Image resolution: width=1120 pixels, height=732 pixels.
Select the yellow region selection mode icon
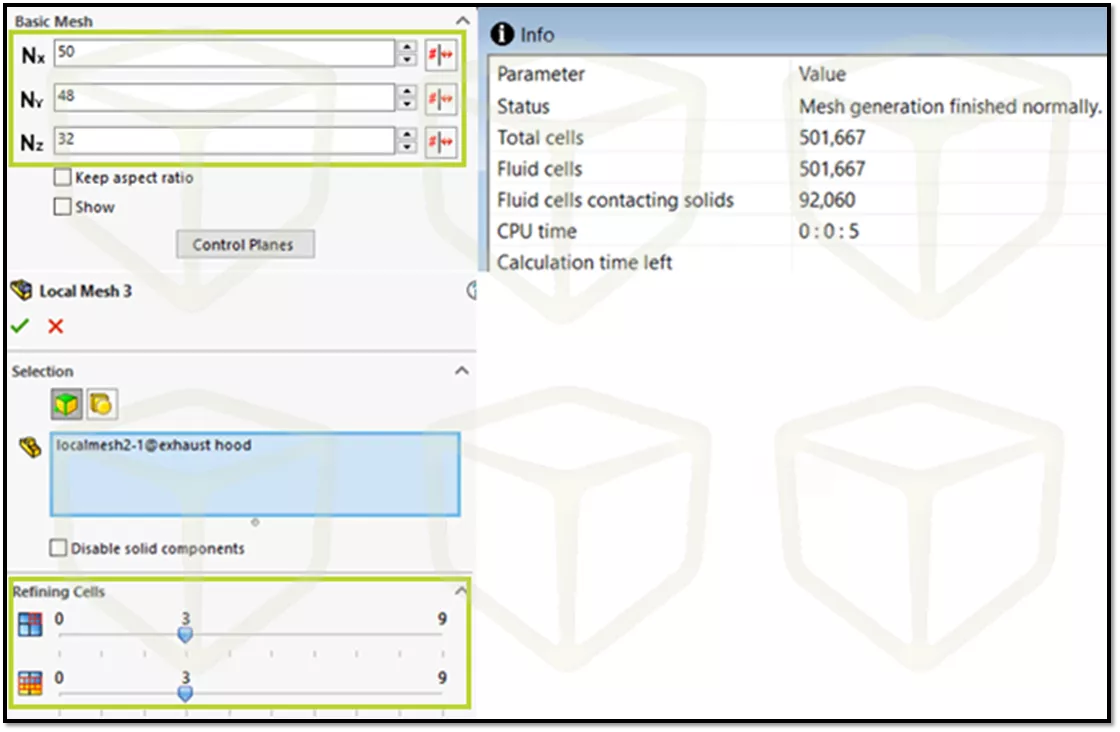click(x=101, y=404)
